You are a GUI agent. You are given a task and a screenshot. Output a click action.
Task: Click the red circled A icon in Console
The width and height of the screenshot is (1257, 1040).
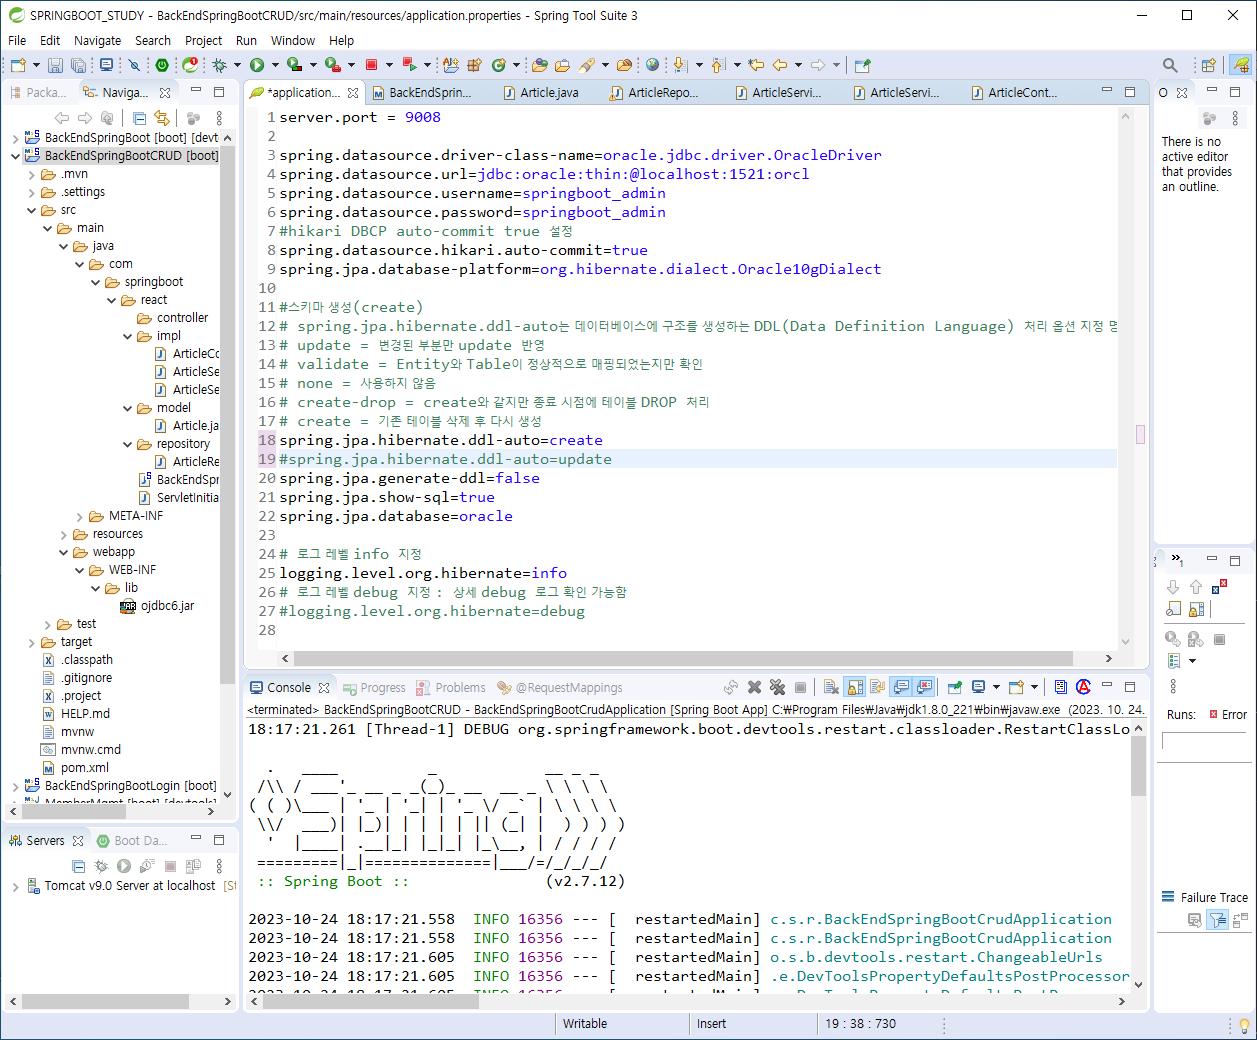[1083, 687]
